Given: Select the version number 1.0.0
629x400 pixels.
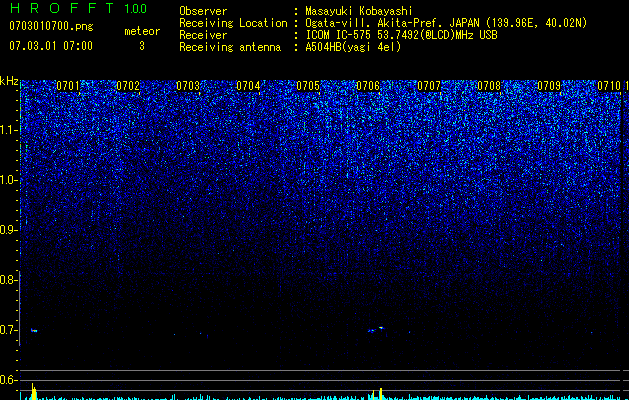Looking at the screenshot, I should click(x=136, y=8).
